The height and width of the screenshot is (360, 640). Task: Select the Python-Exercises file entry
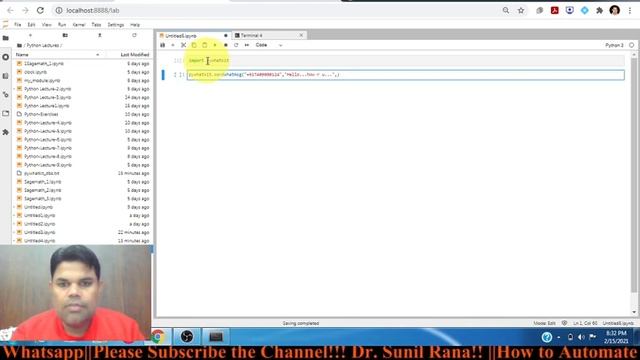coord(41,114)
